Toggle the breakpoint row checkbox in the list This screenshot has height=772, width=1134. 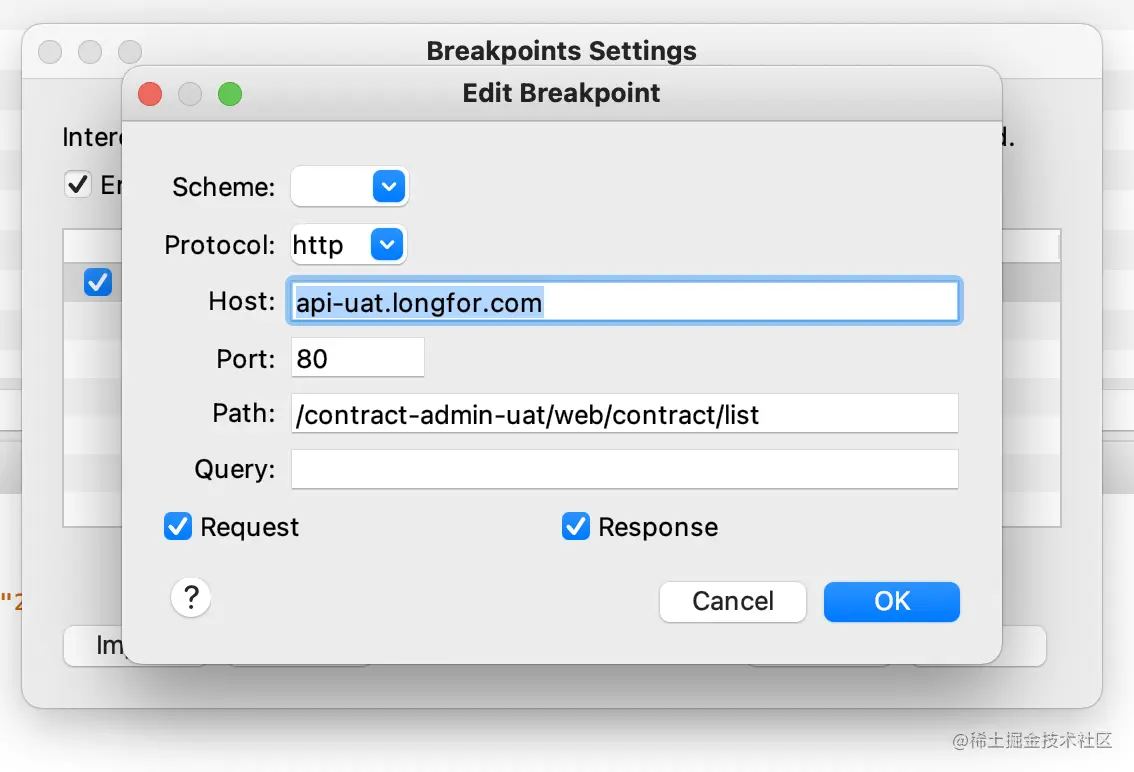coord(98,283)
